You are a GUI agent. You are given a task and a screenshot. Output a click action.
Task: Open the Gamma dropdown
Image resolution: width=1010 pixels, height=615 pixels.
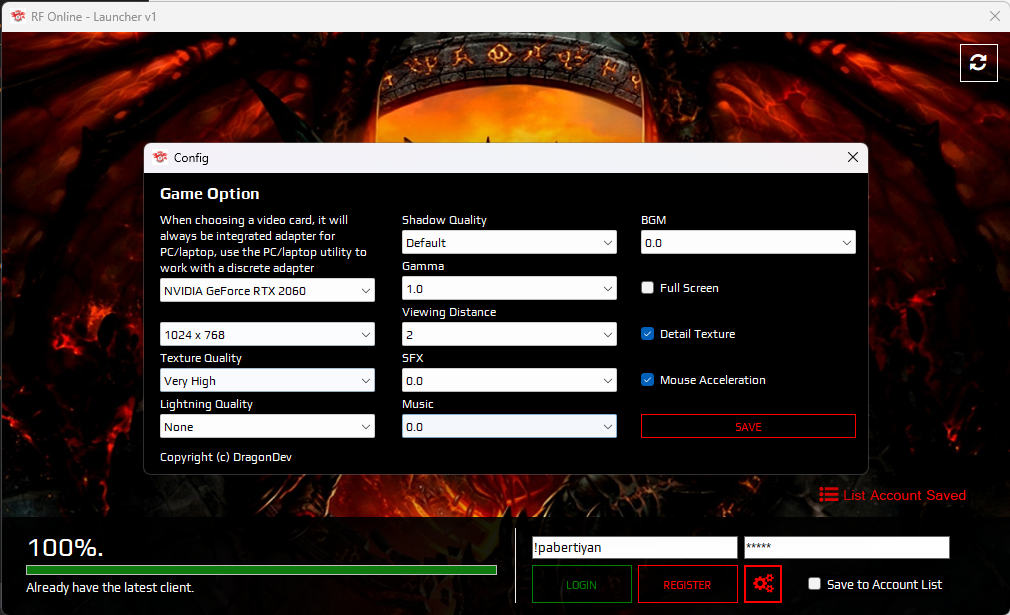click(x=509, y=289)
